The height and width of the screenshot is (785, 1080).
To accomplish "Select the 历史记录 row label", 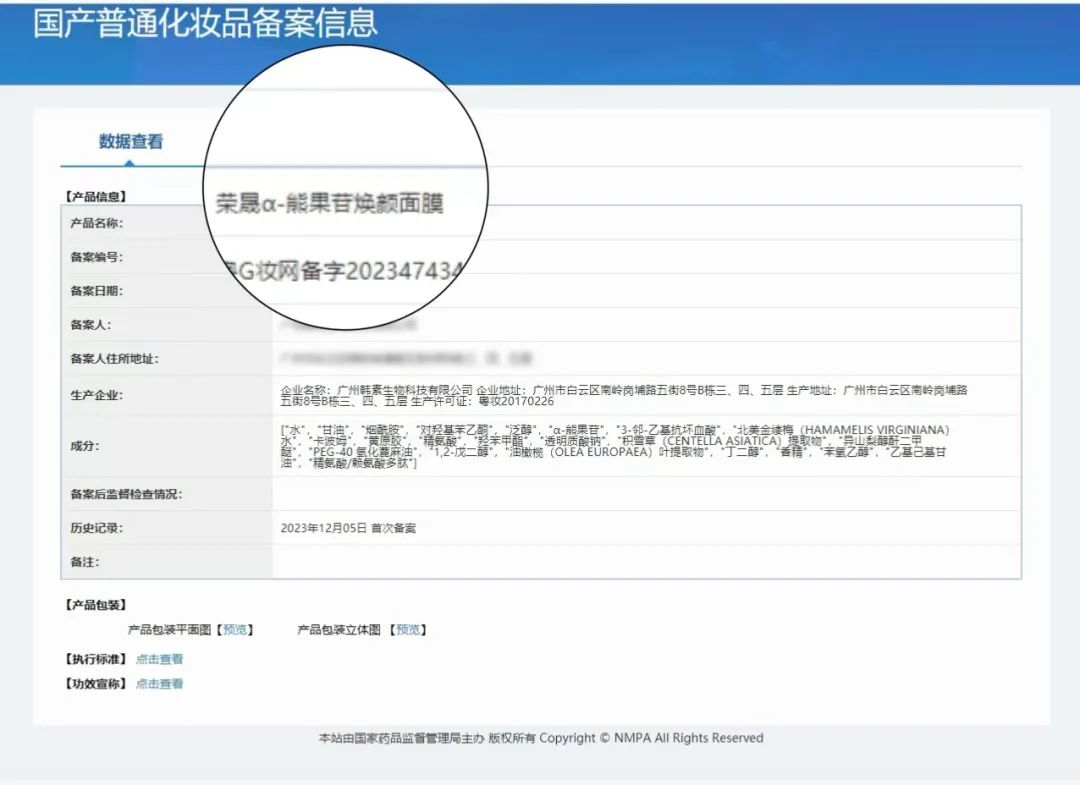I will click(x=96, y=528).
